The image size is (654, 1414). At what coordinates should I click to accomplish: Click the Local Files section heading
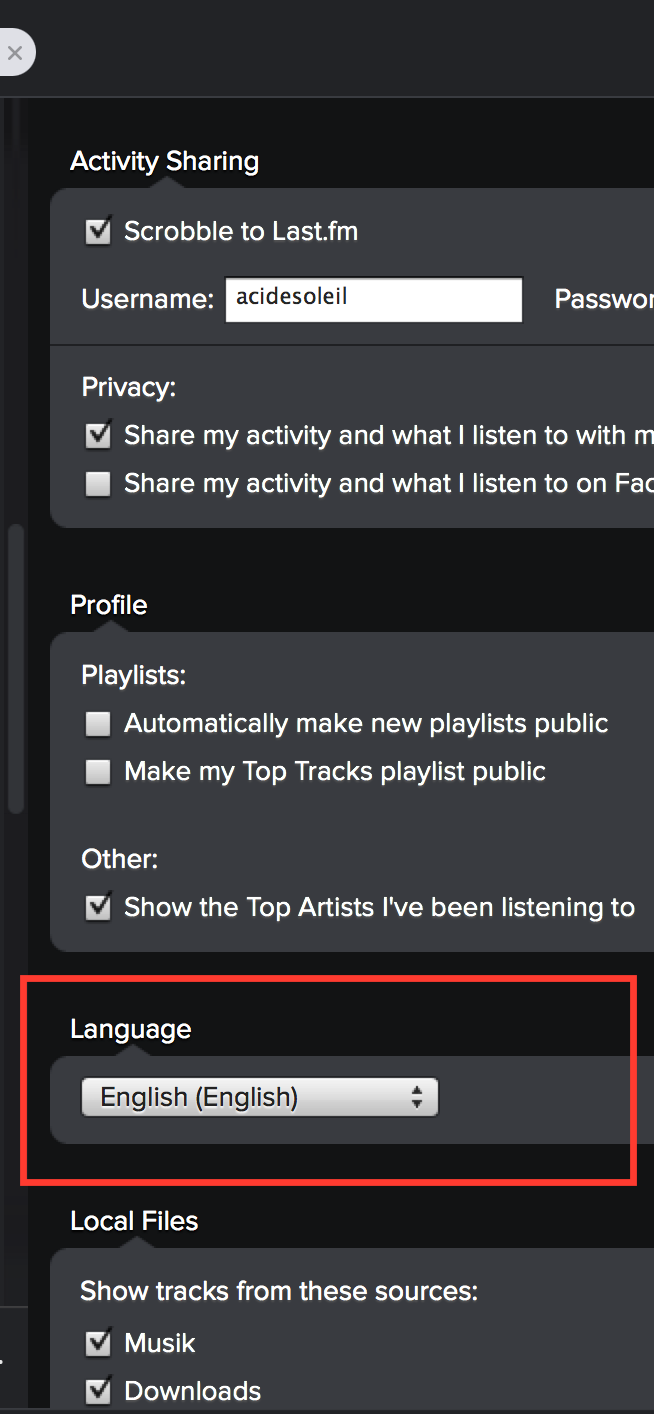pyautogui.click(x=134, y=1221)
